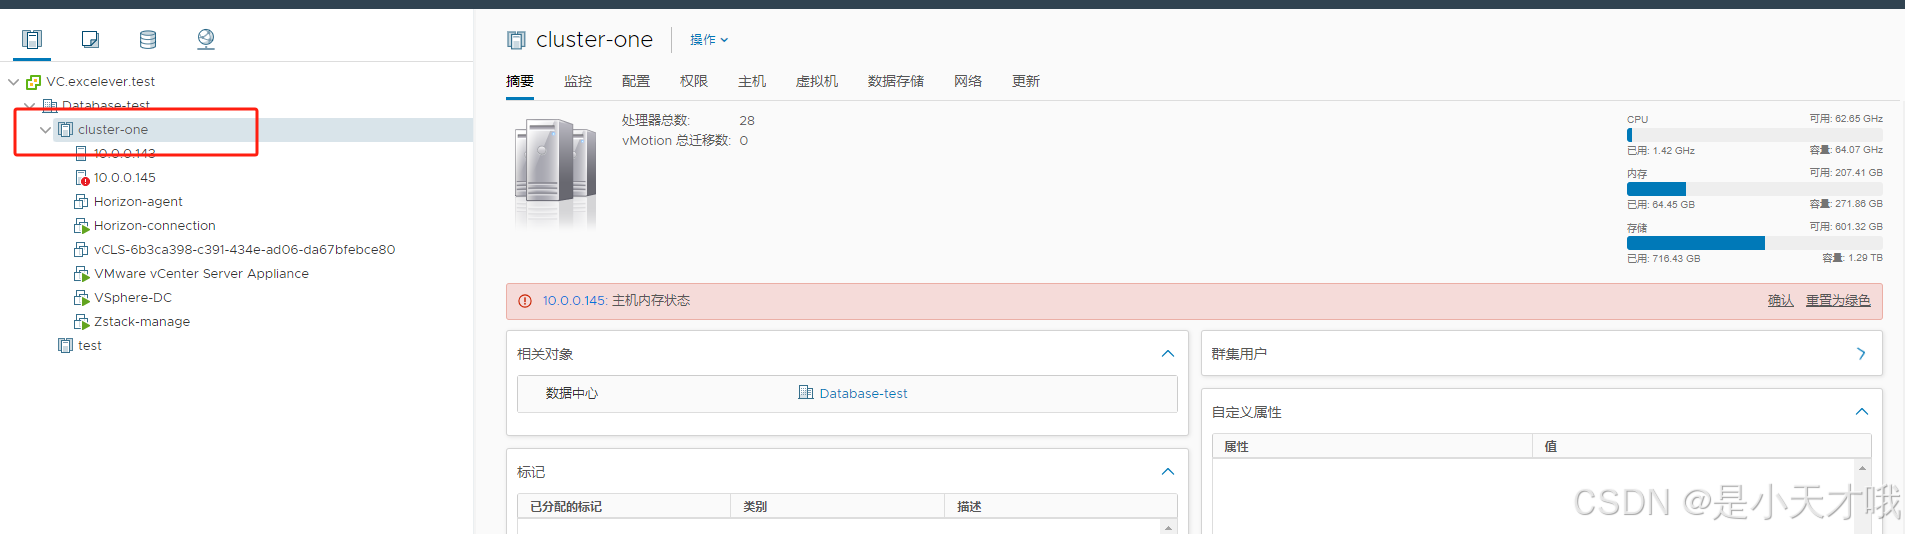Viewport: 1905px width, 534px height.
Task: Open the 操作 actions dropdown
Action: [709, 40]
